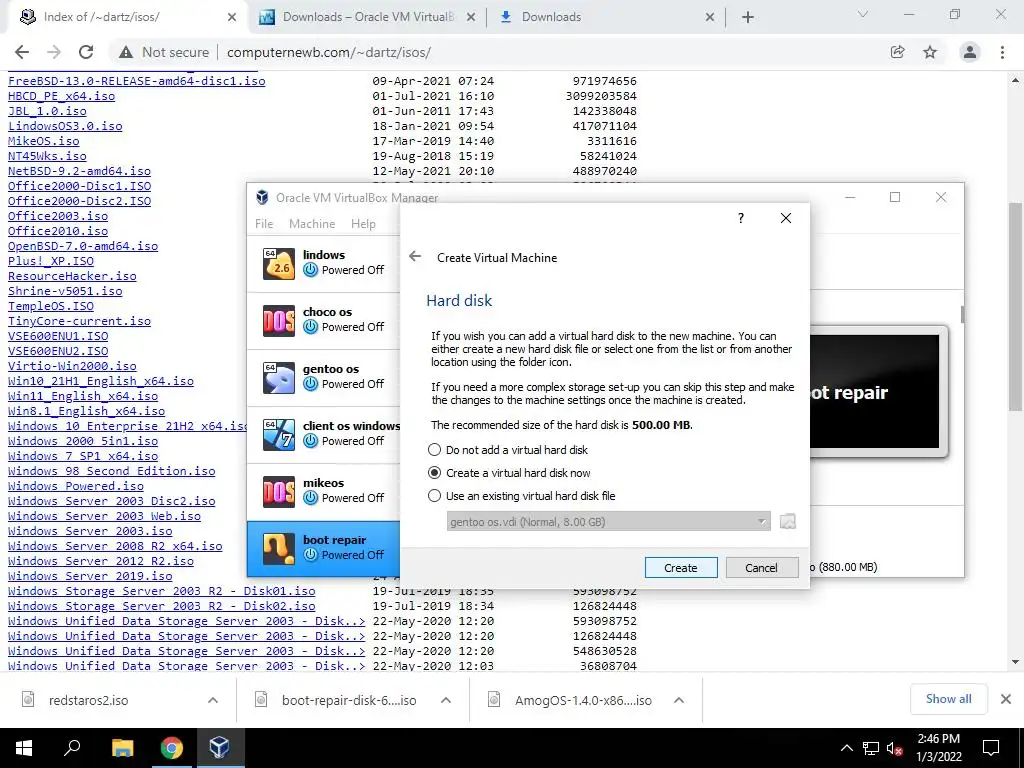1024x768 pixels.
Task: Click the folder icon beside the disk list
Action: [x=788, y=521]
